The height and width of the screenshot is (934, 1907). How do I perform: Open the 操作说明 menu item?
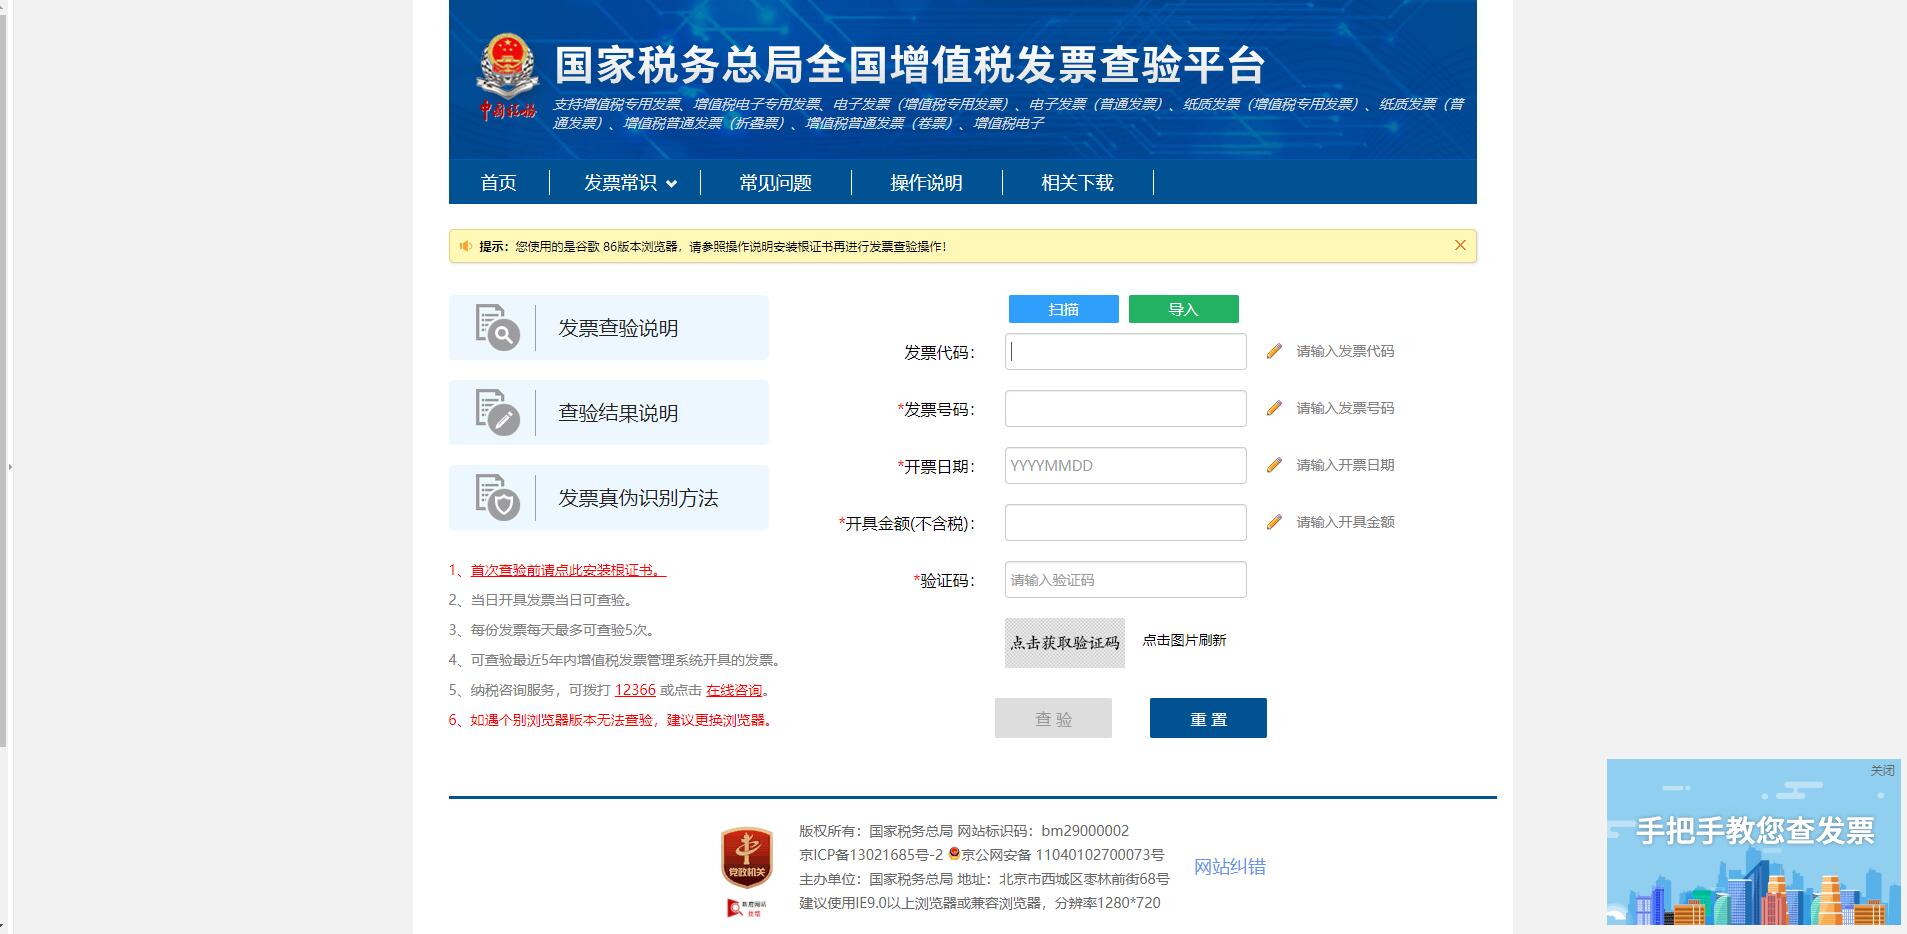click(x=926, y=183)
